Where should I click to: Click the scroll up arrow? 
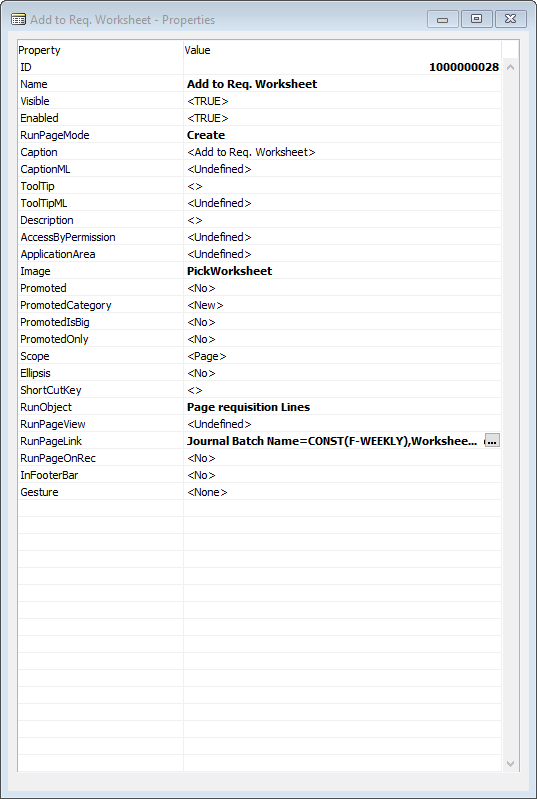(x=510, y=67)
